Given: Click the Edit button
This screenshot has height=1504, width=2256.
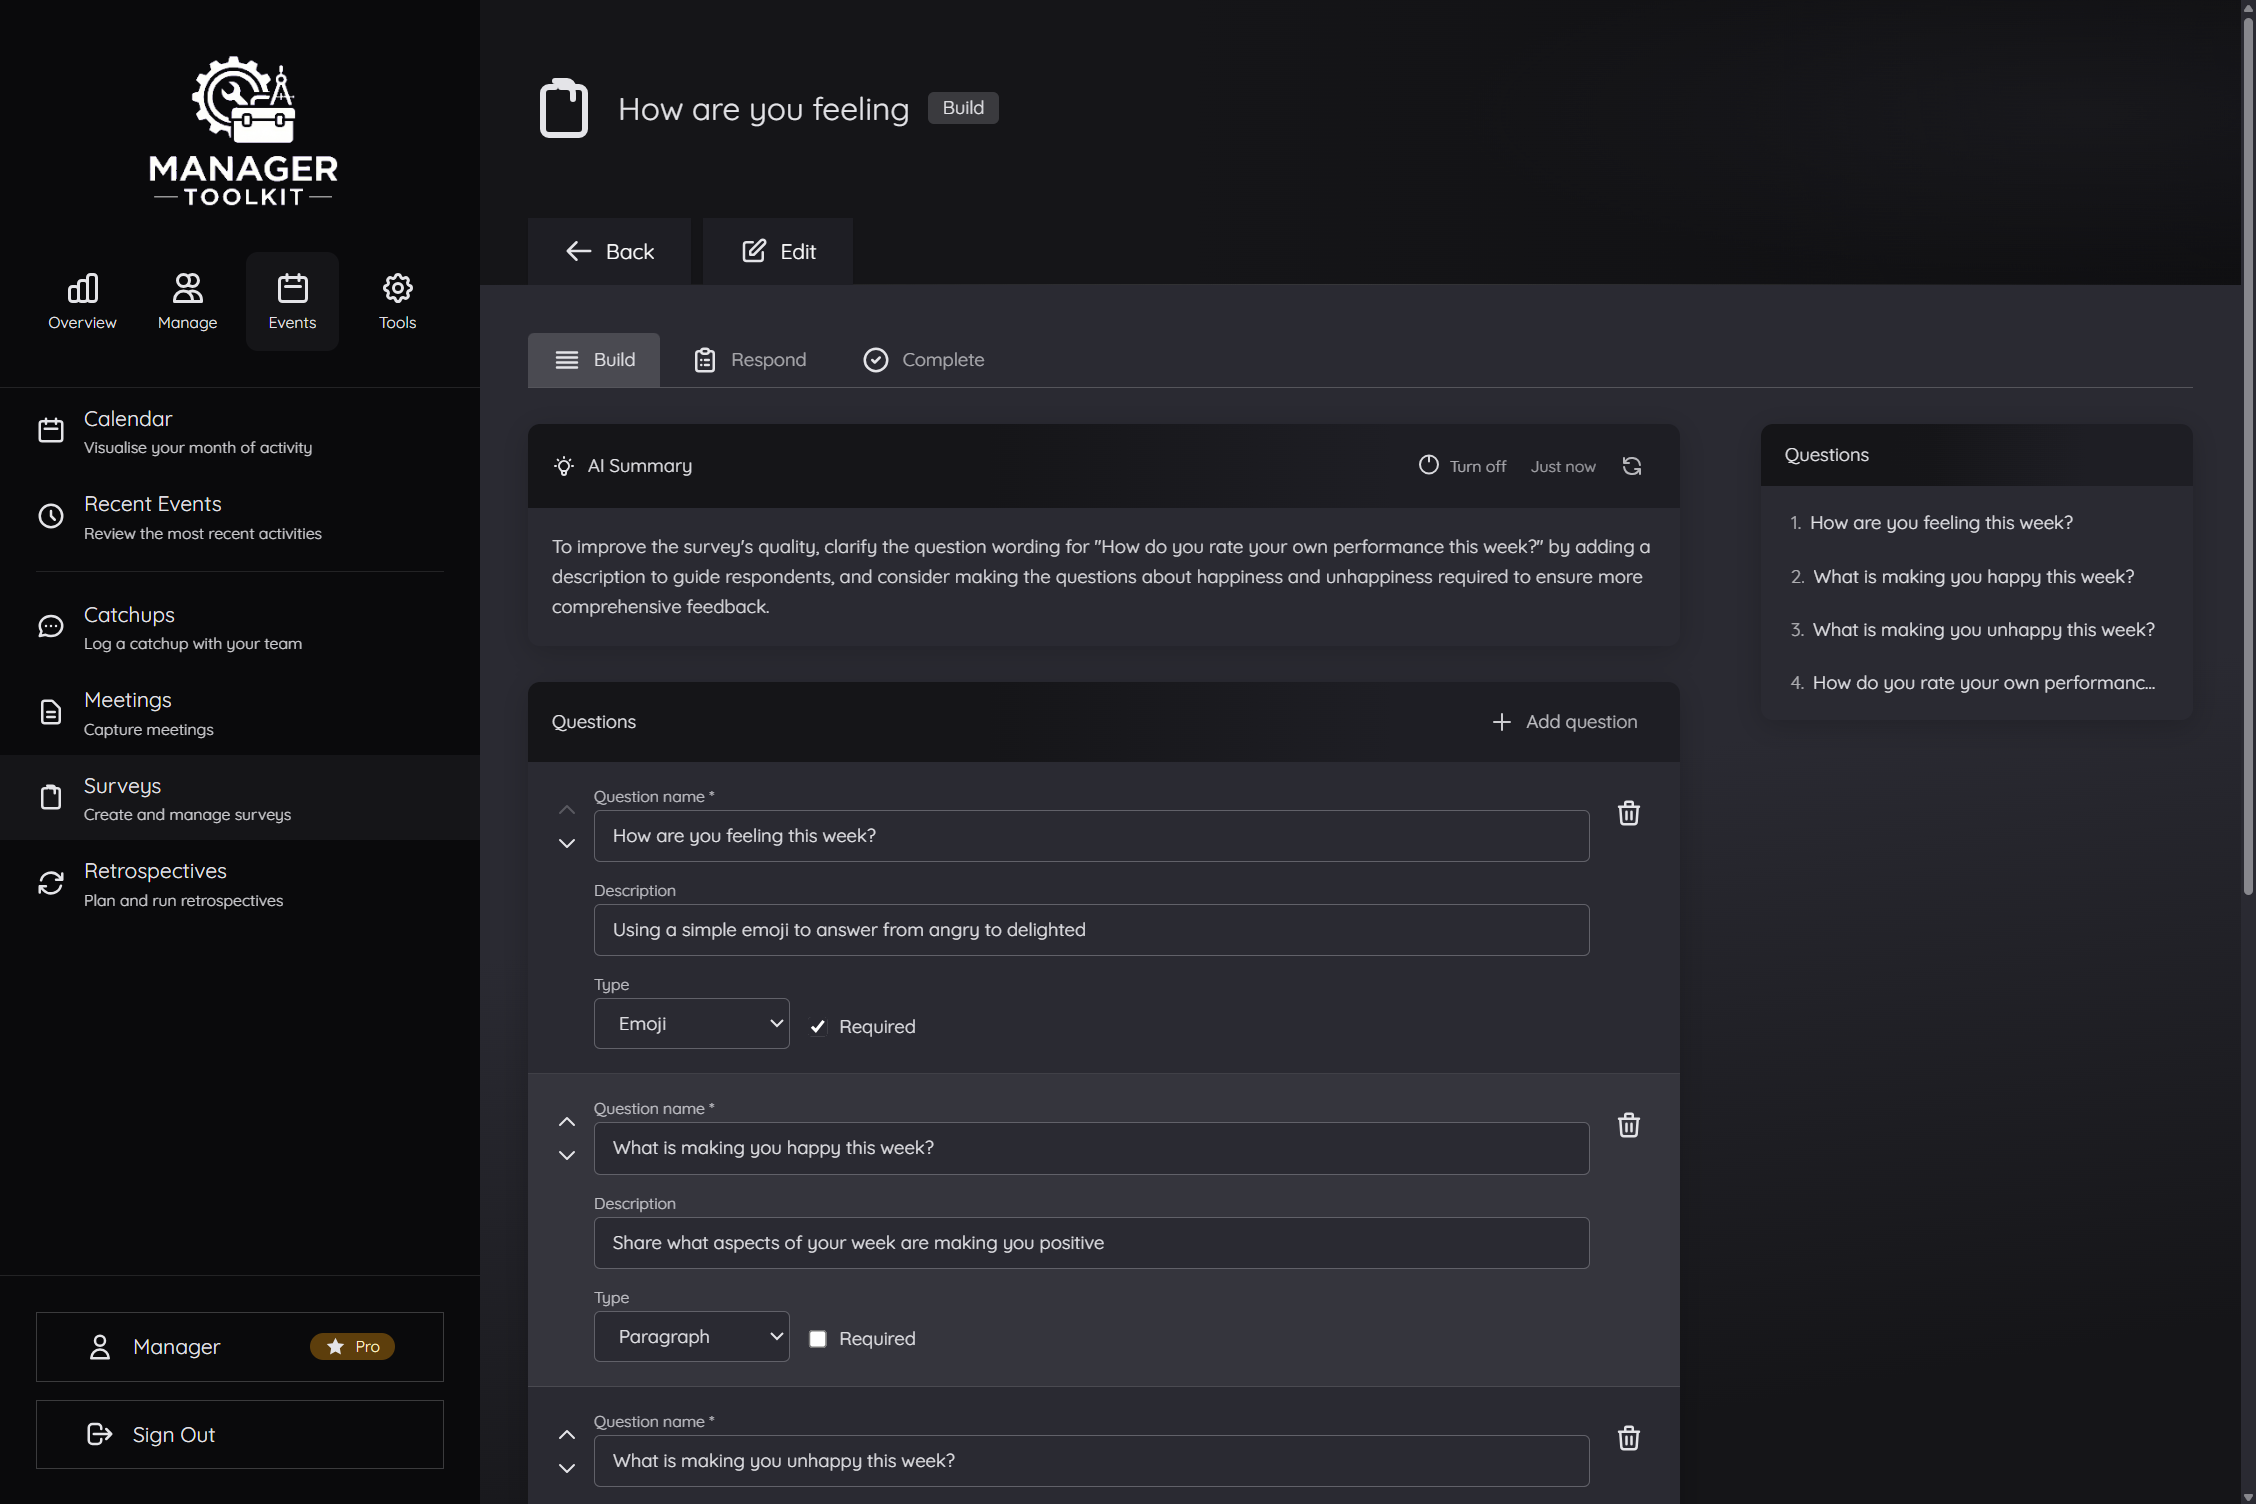Looking at the screenshot, I should pos(777,251).
